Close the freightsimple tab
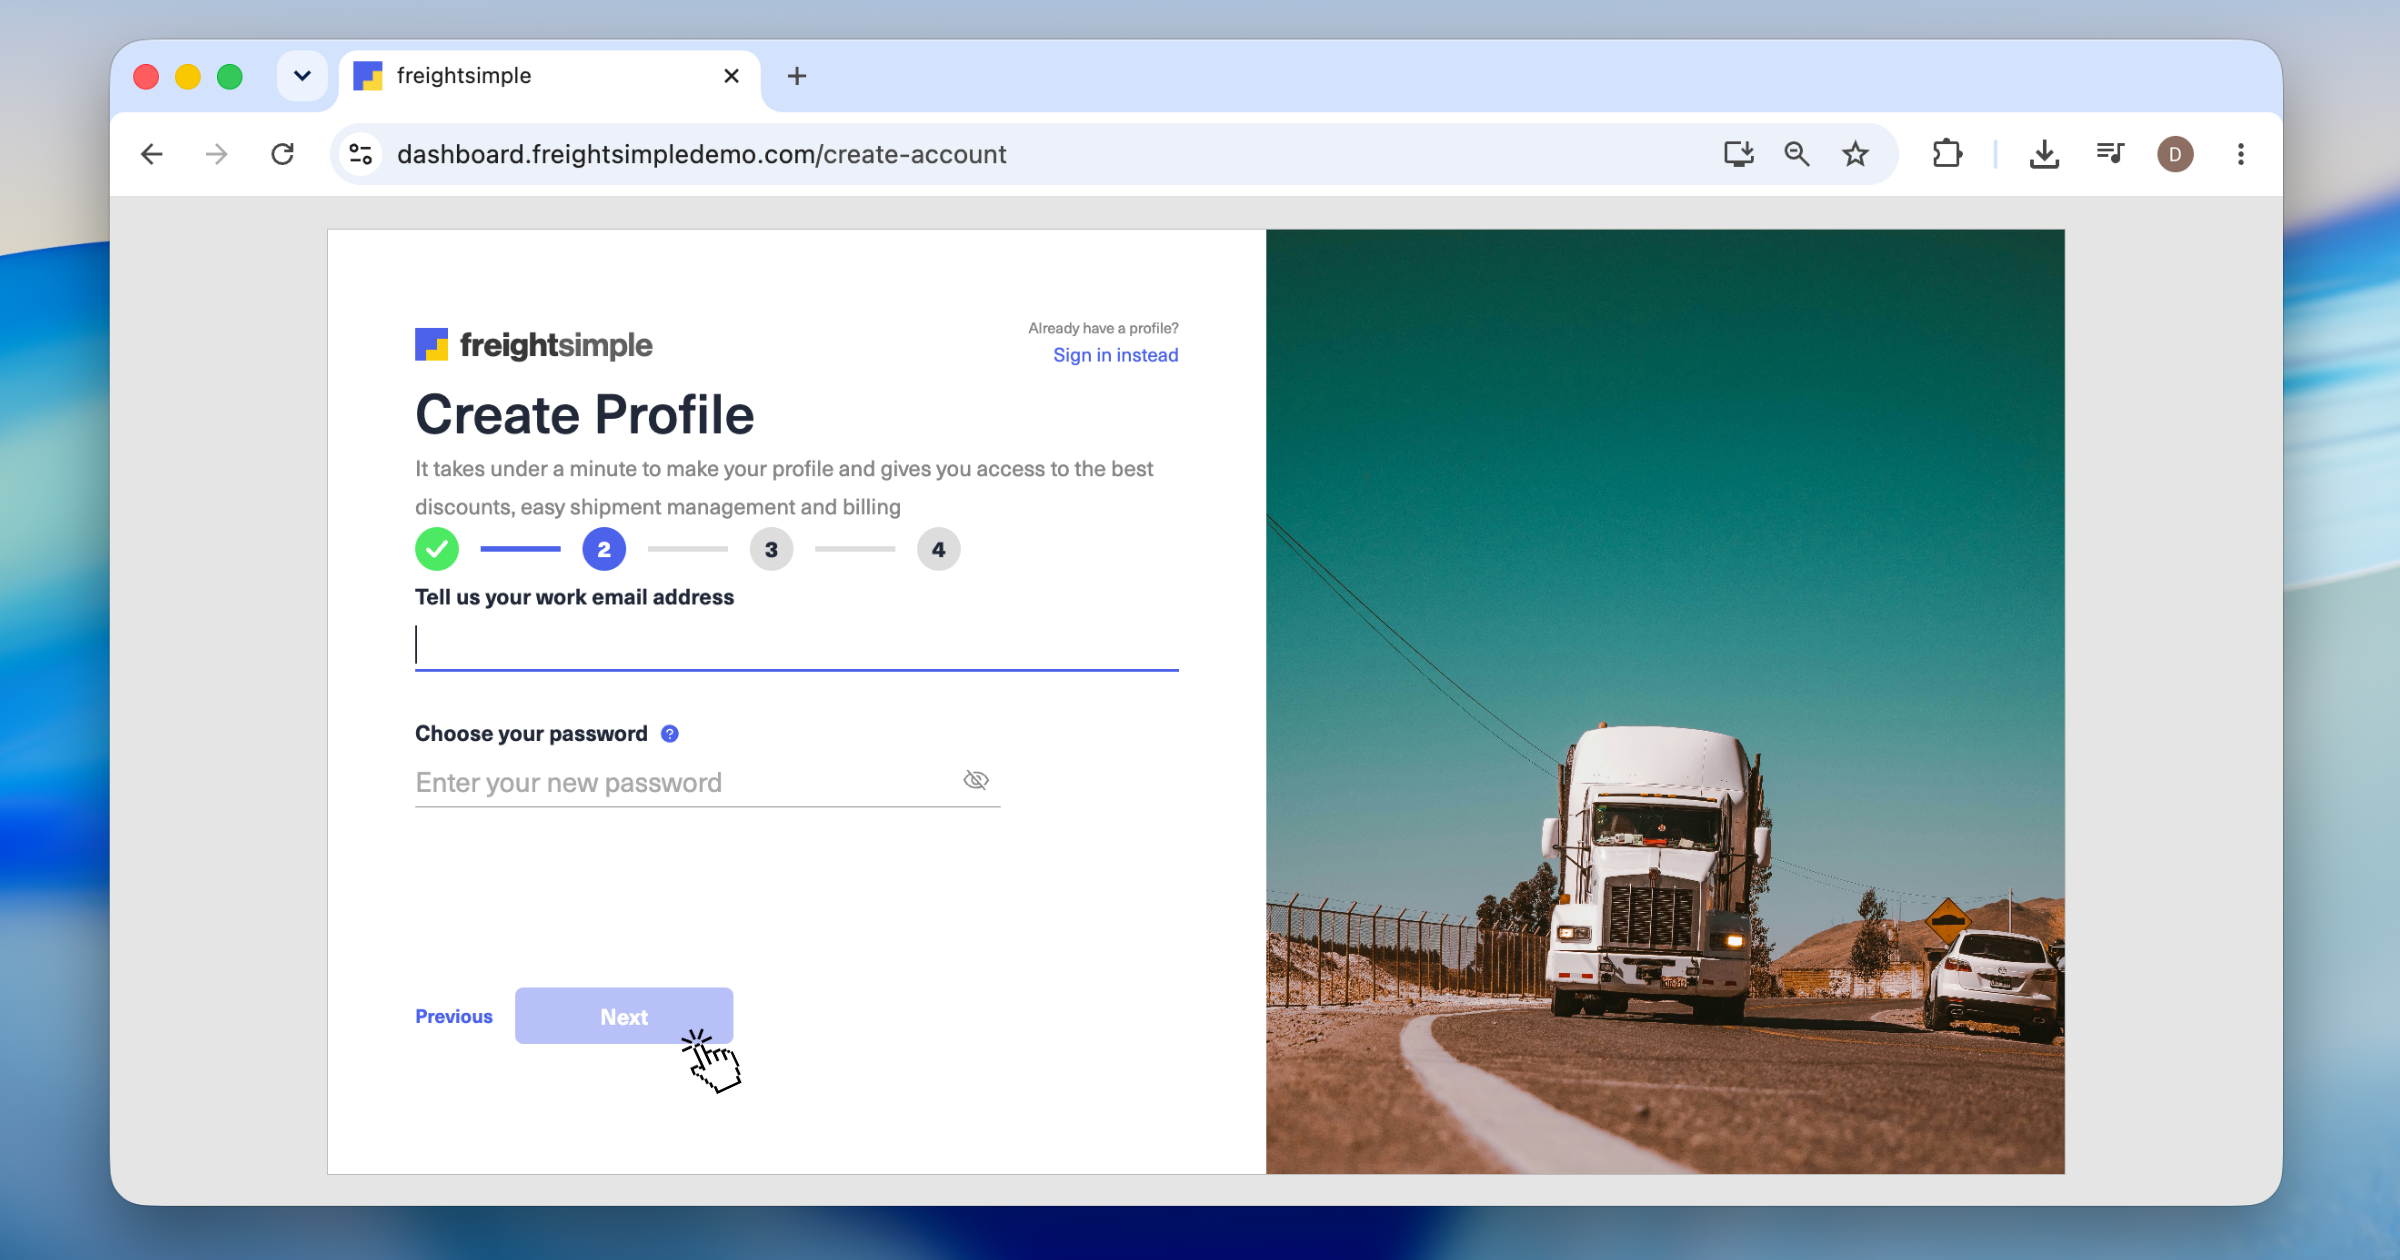The width and height of the screenshot is (2400, 1260). (731, 76)
